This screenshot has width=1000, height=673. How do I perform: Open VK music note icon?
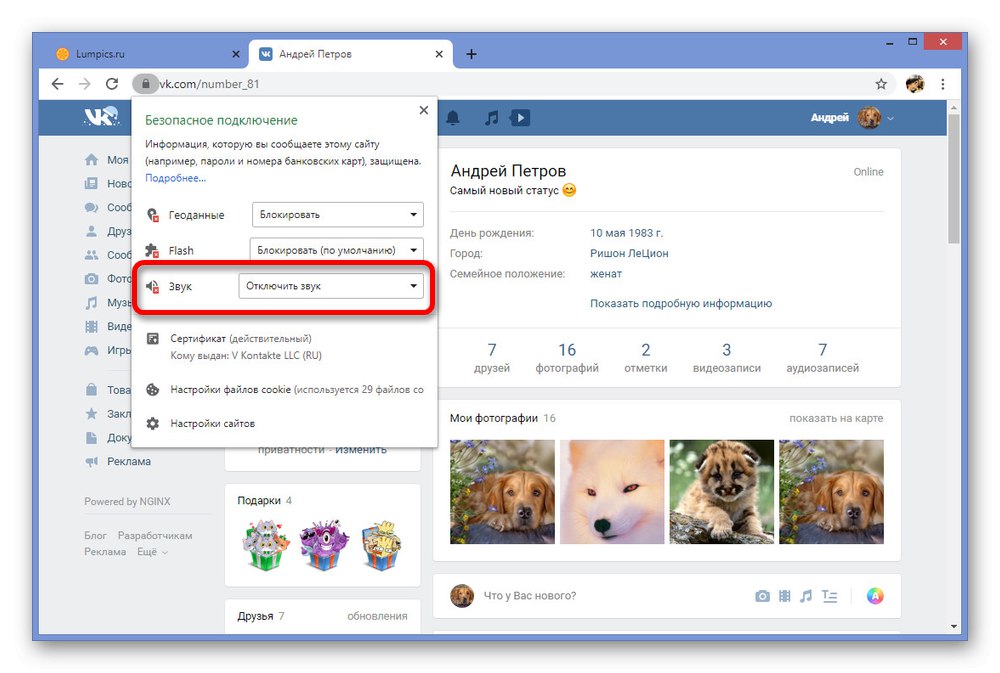coord(491,118)
